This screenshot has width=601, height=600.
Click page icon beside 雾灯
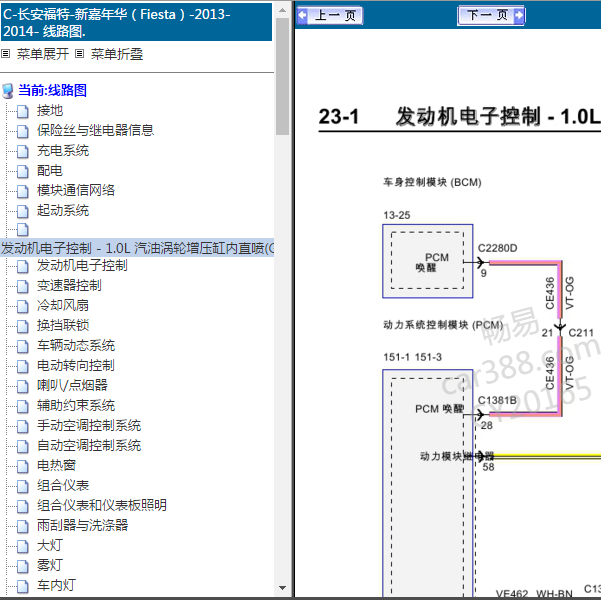tap(23, 565)
